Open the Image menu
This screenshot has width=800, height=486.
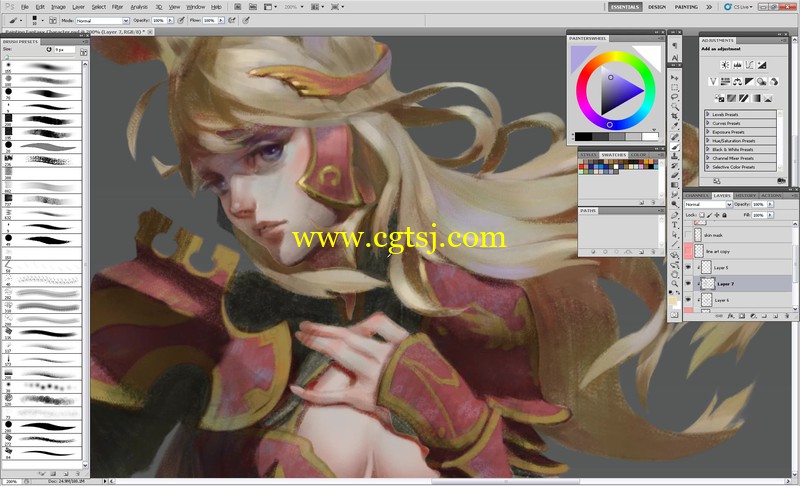click(x=58, y=7)
